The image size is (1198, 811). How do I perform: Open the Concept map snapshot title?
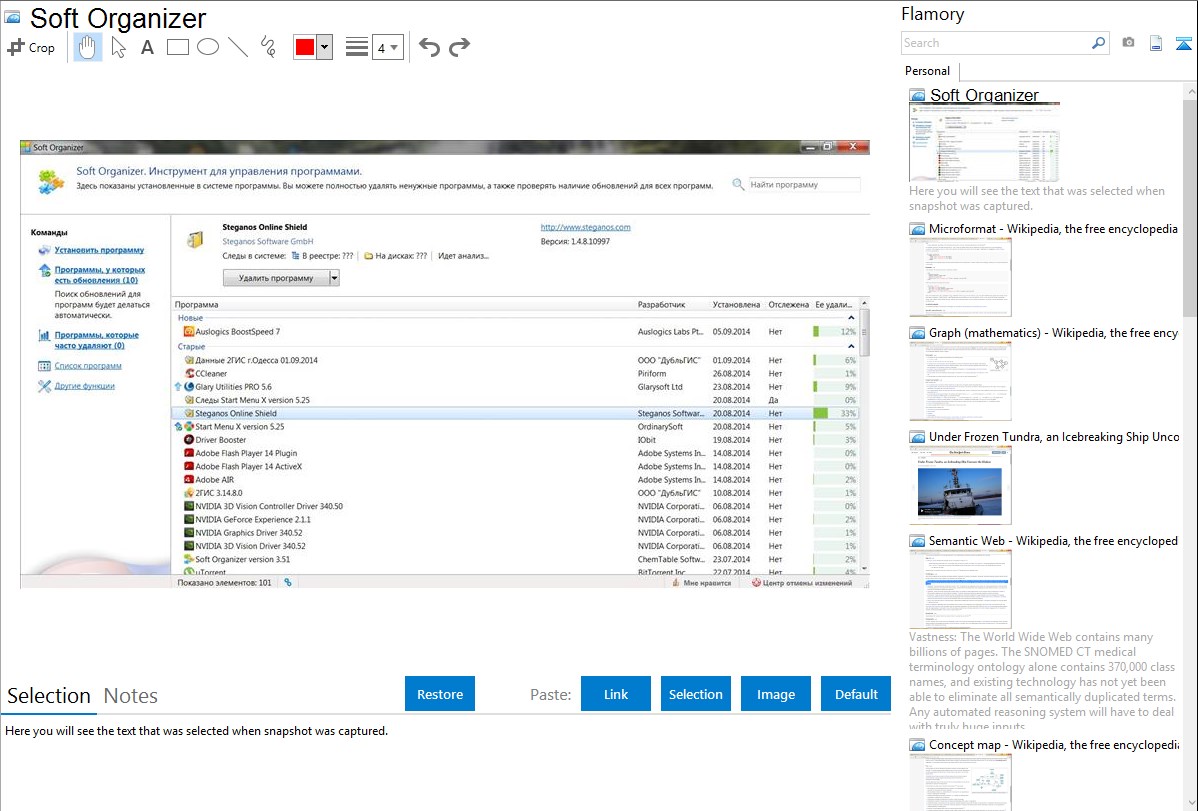coord(1053,744)
